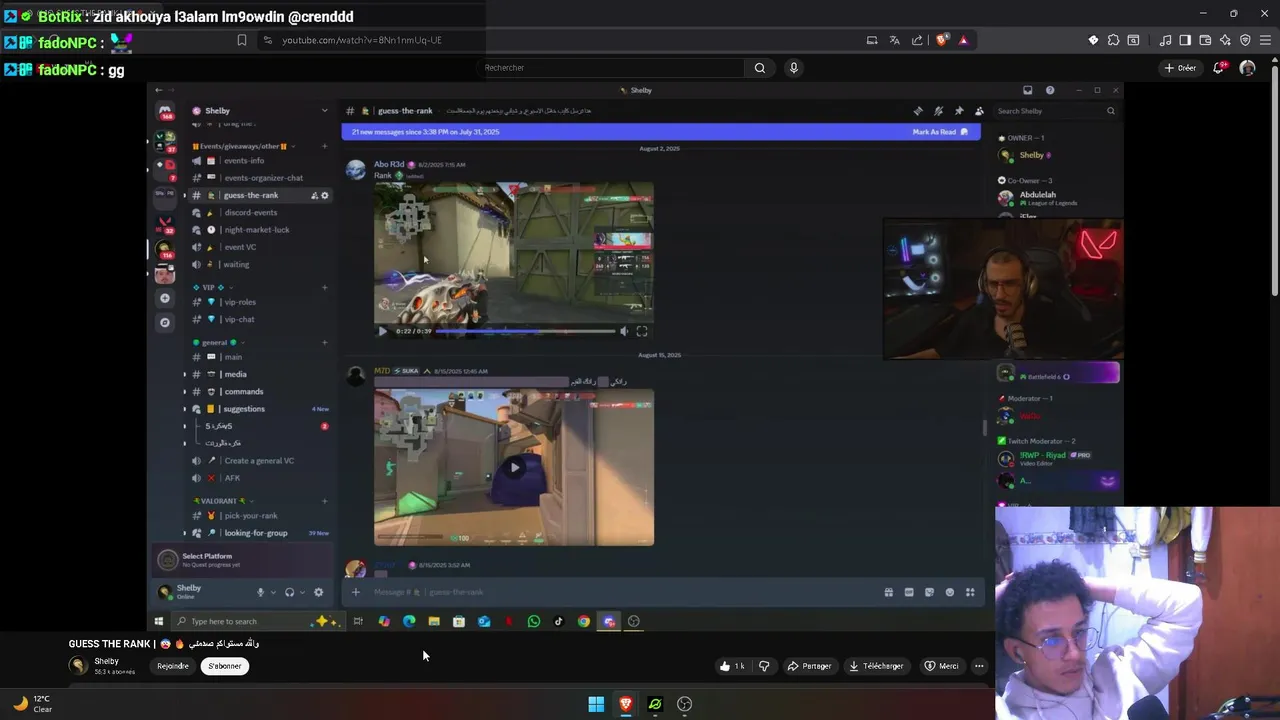1280x720 pixels.
Task: Seek on the Abo R3d video progress bar
Action: click(x=526, y=331)
